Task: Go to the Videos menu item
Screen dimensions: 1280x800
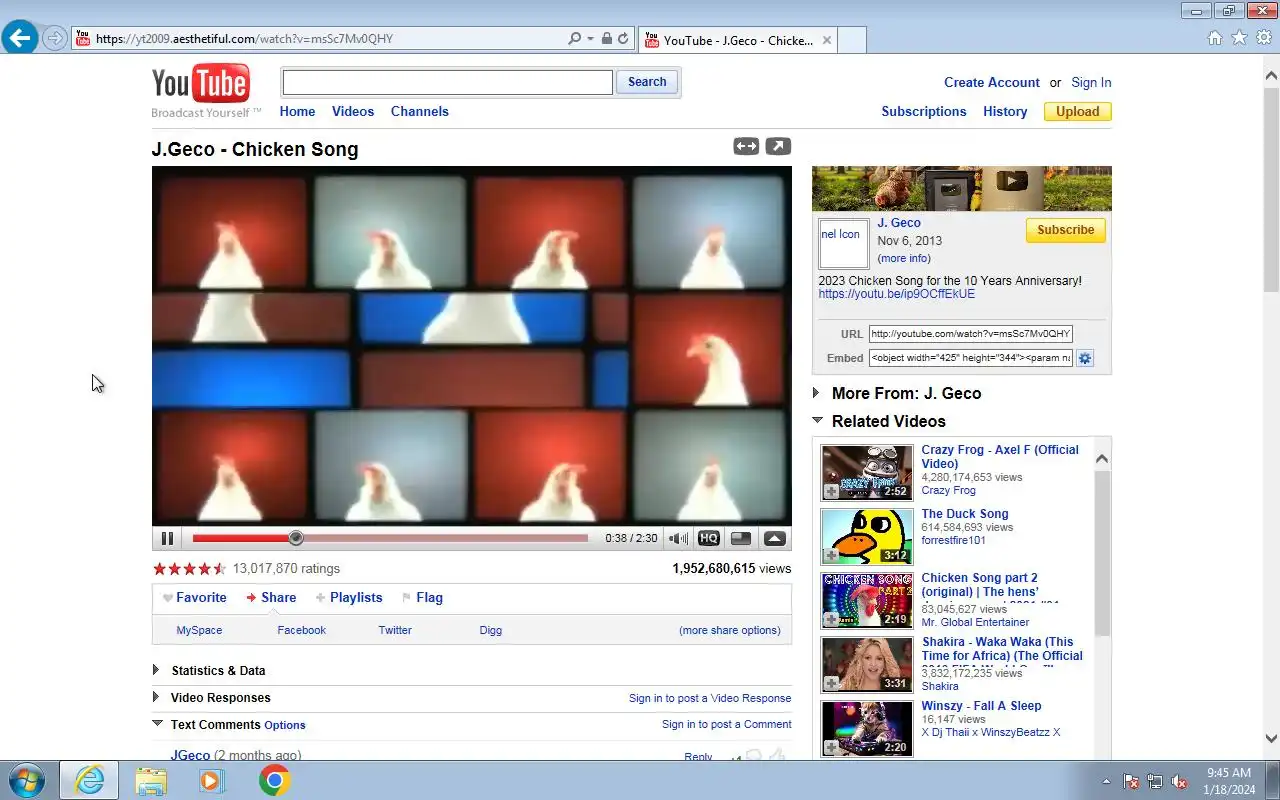Action: (x=353, y=111)
